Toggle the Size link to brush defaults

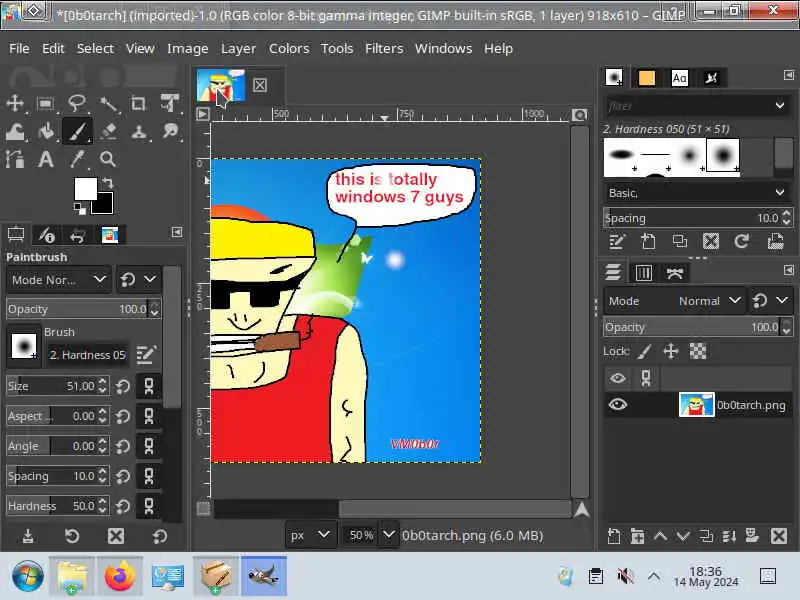[149, 386]
